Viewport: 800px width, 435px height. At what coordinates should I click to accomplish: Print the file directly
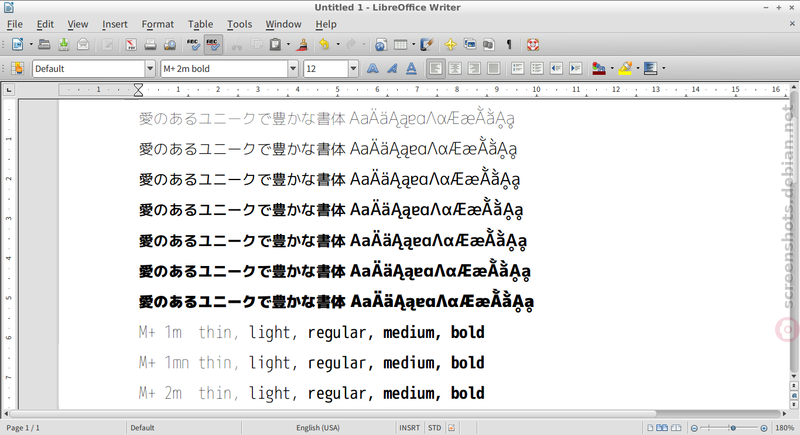tap(150, 45)
